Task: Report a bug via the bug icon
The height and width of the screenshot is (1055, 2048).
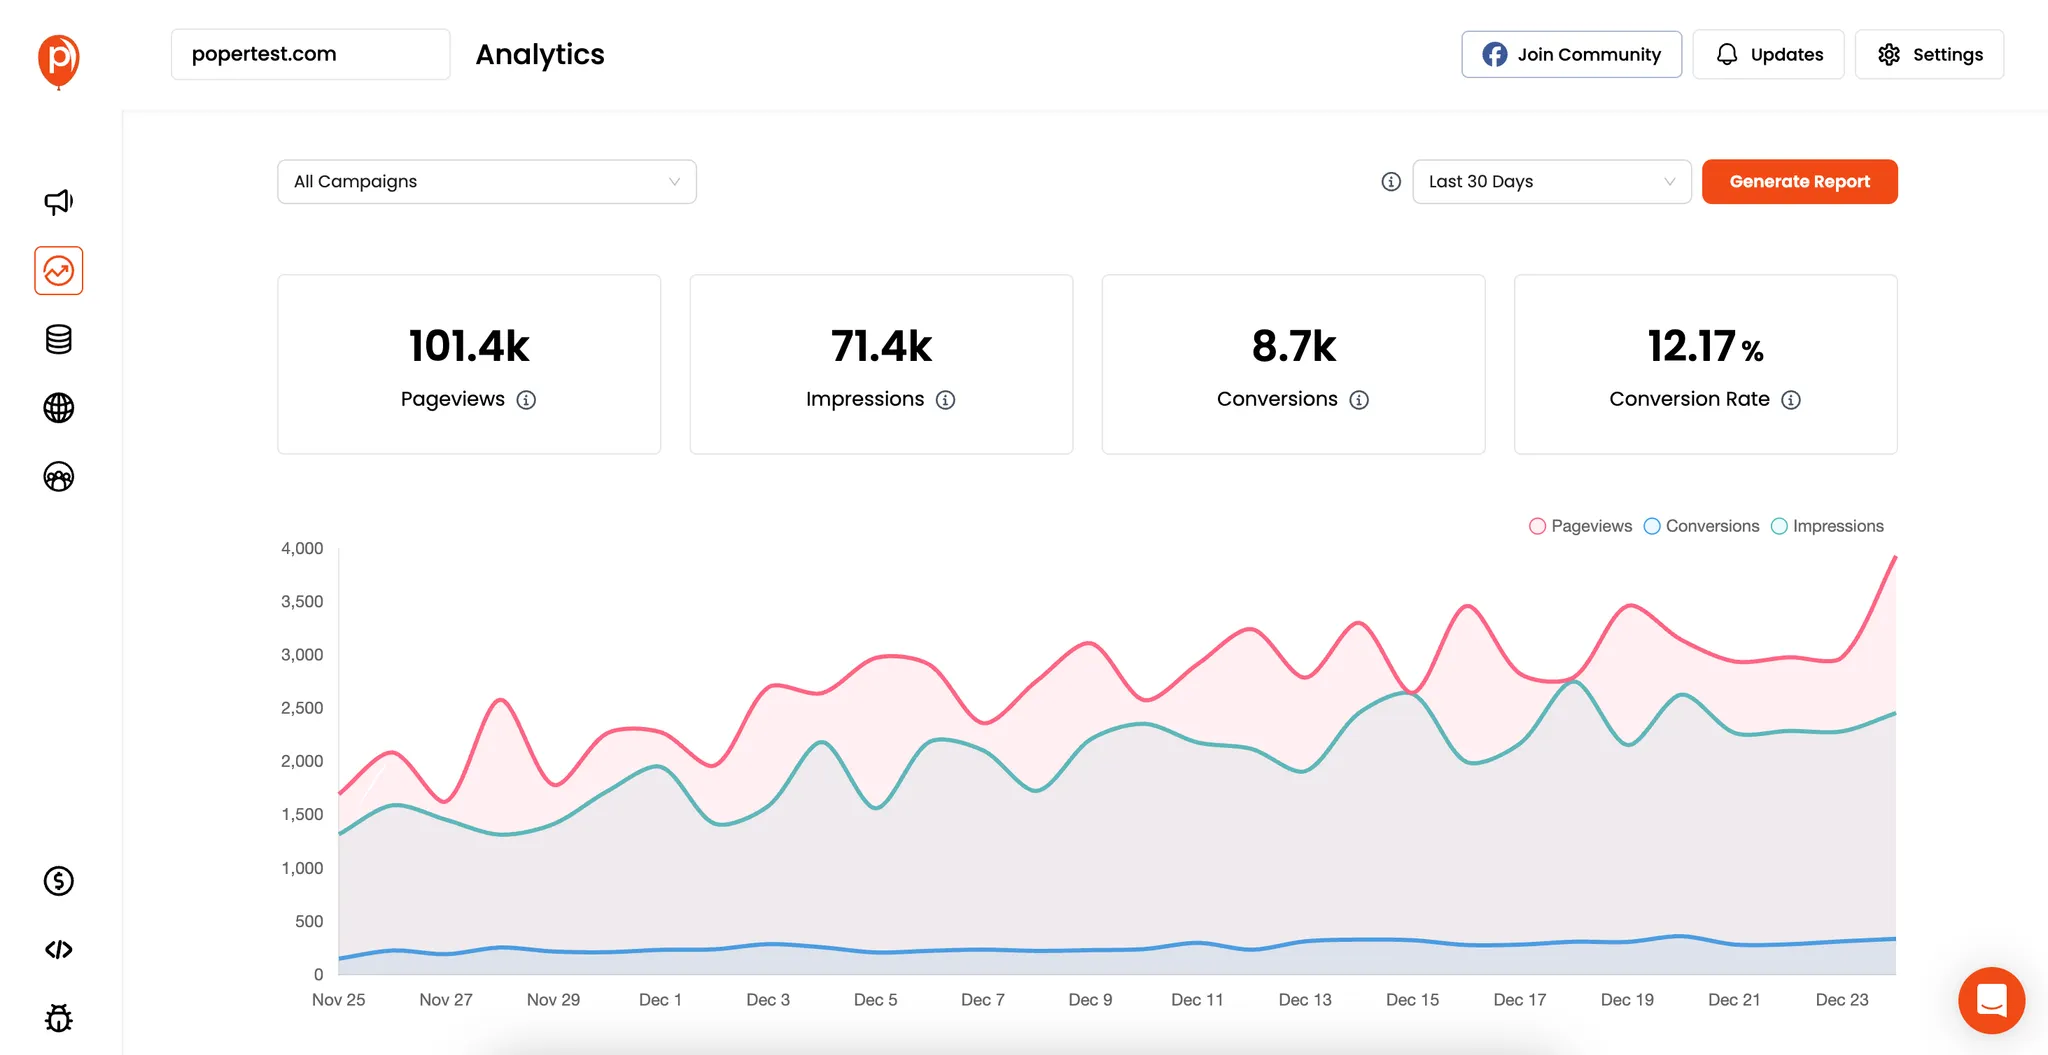Action: pyautogui.click(x=58, y=1018)
